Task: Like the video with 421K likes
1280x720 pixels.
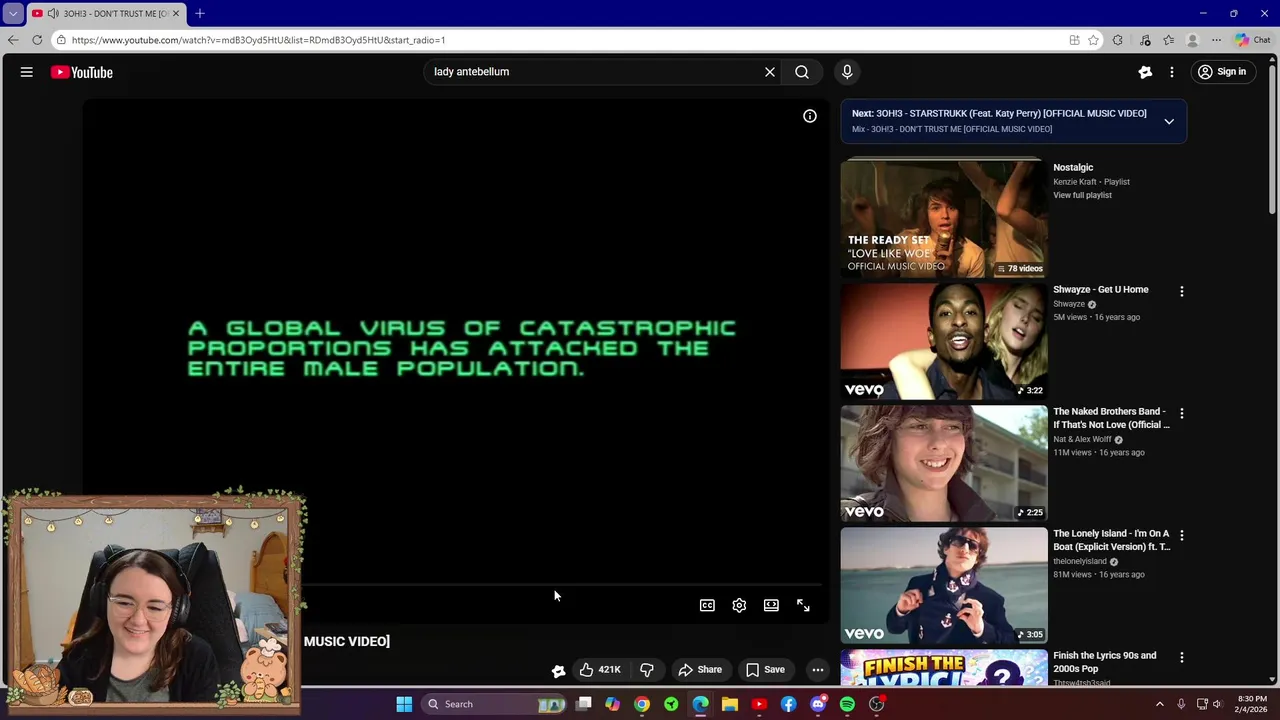Action: 600,670
